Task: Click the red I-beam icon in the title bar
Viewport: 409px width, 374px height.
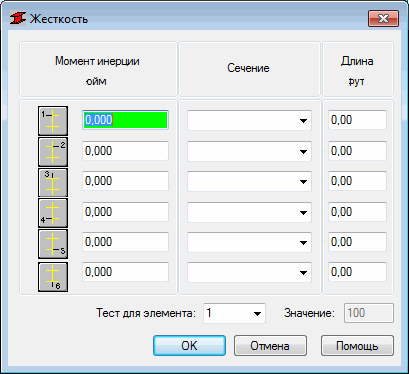Action: pos(18,18)
